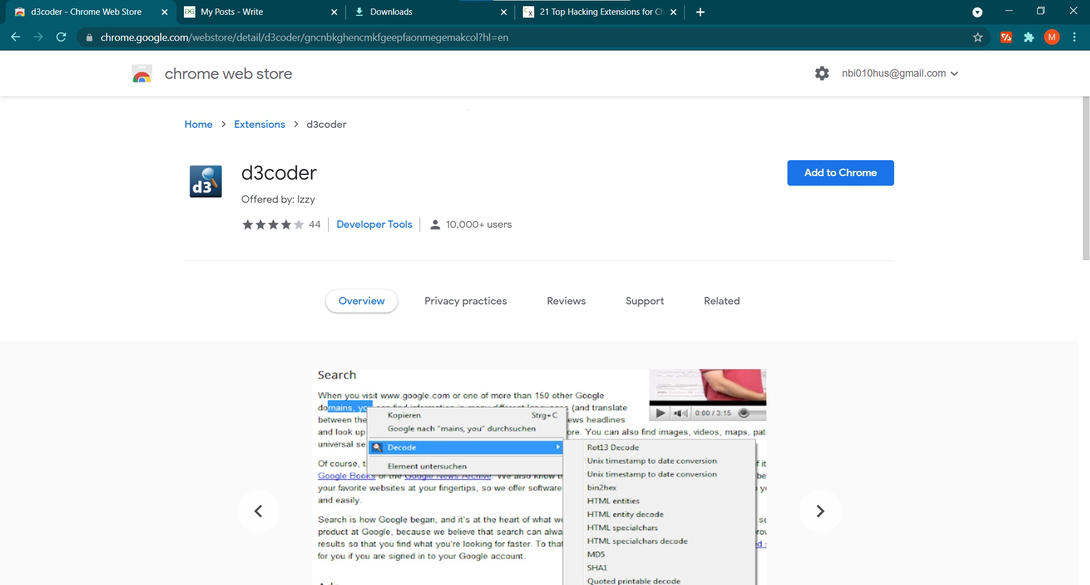Click the d3coder breadcrumb text
The image size is (1090, 585).
[x=326, y=124]
